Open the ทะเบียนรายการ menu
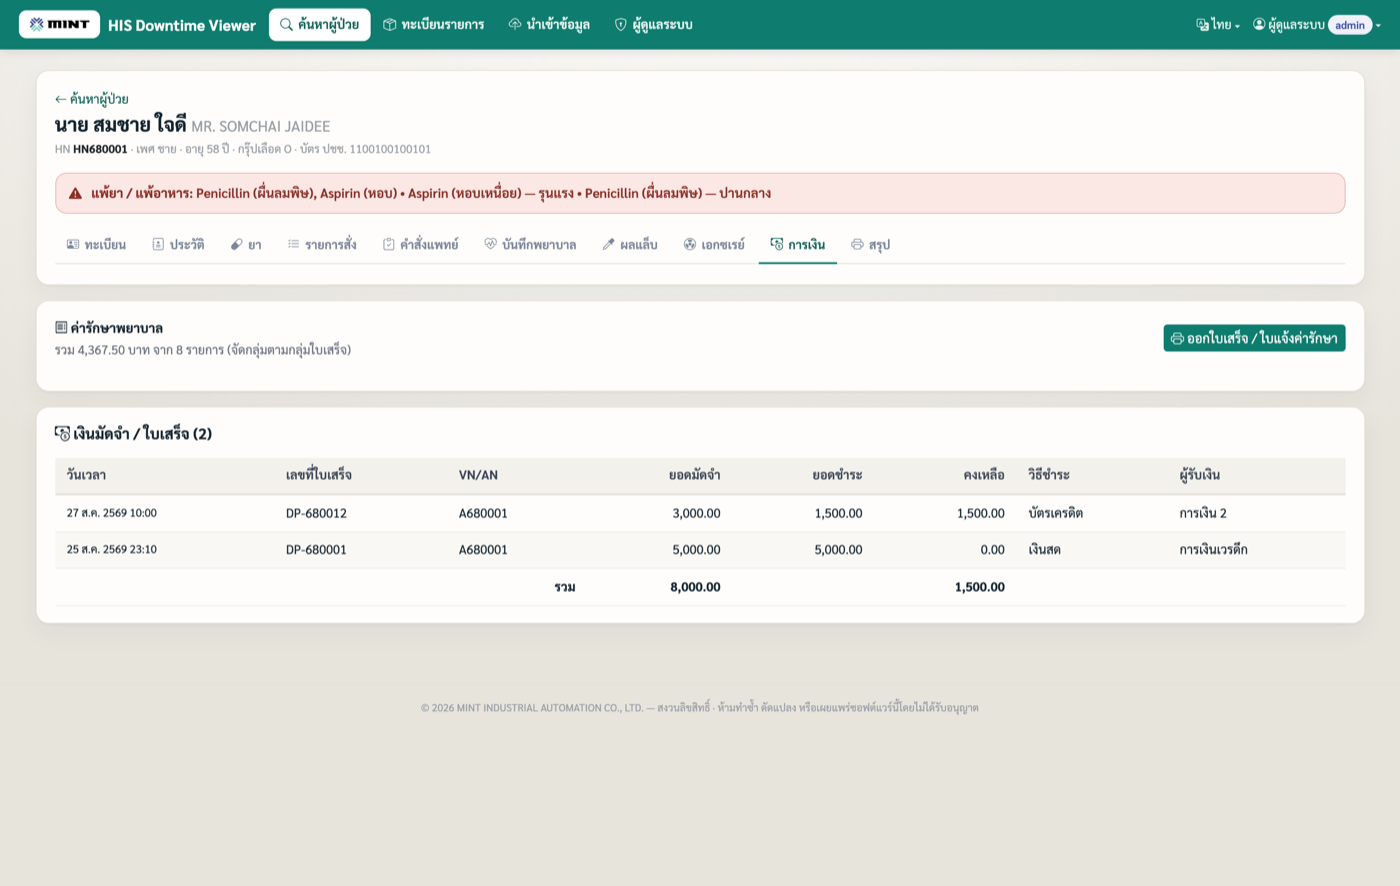Image resolution: width=1400 pixels, height=886 pixels. point(434,24)
